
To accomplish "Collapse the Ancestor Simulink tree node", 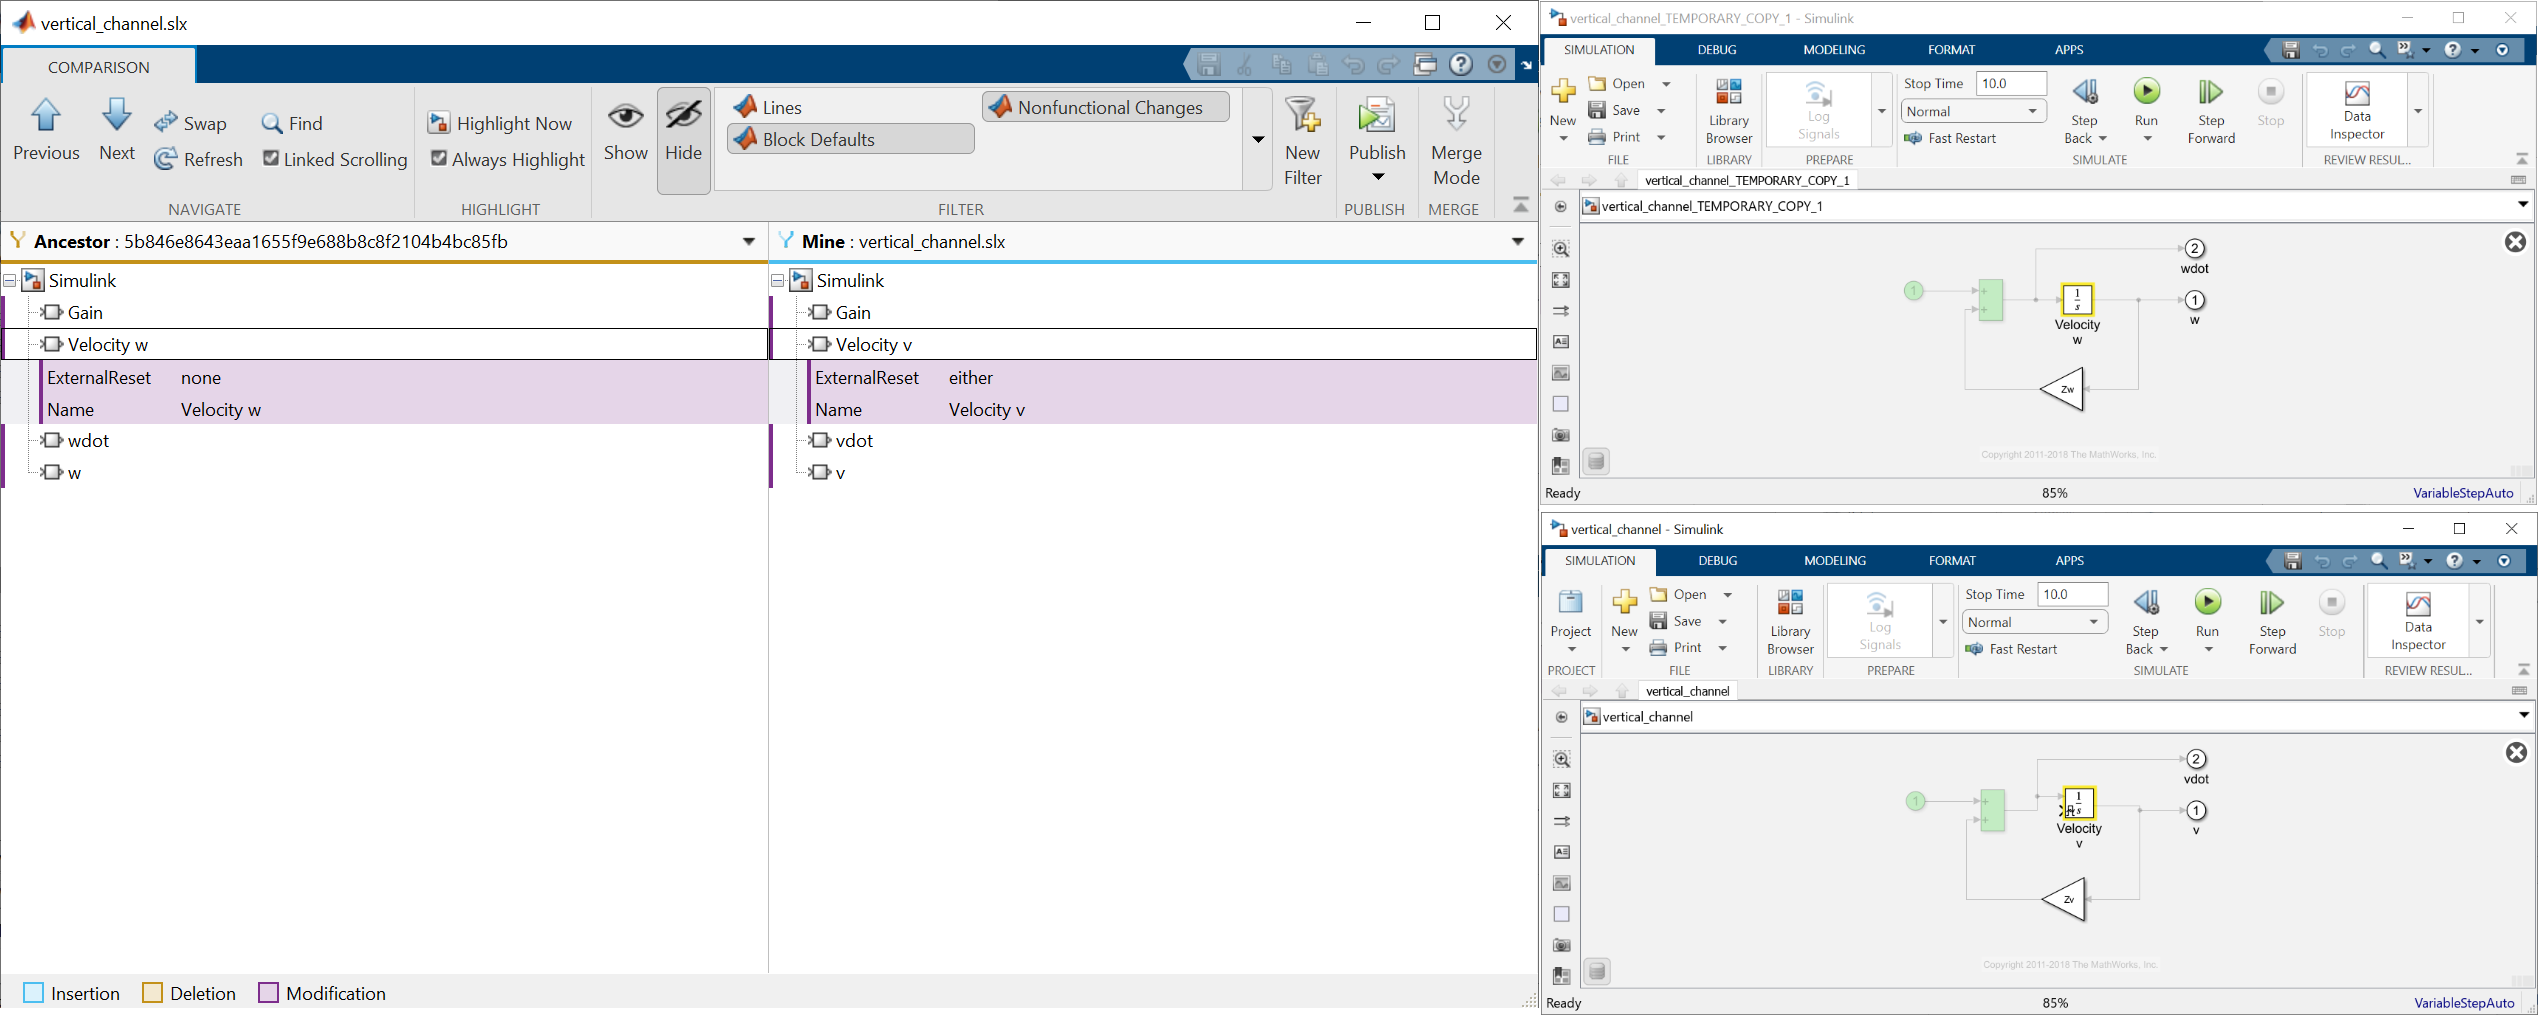I will coord(10,281).
